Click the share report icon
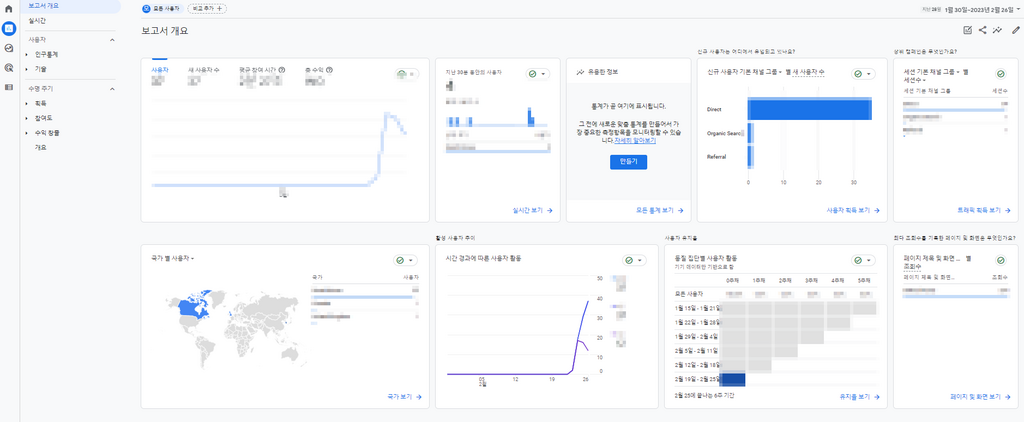The height and width of the screenshot is (422, 1024). 983,30
